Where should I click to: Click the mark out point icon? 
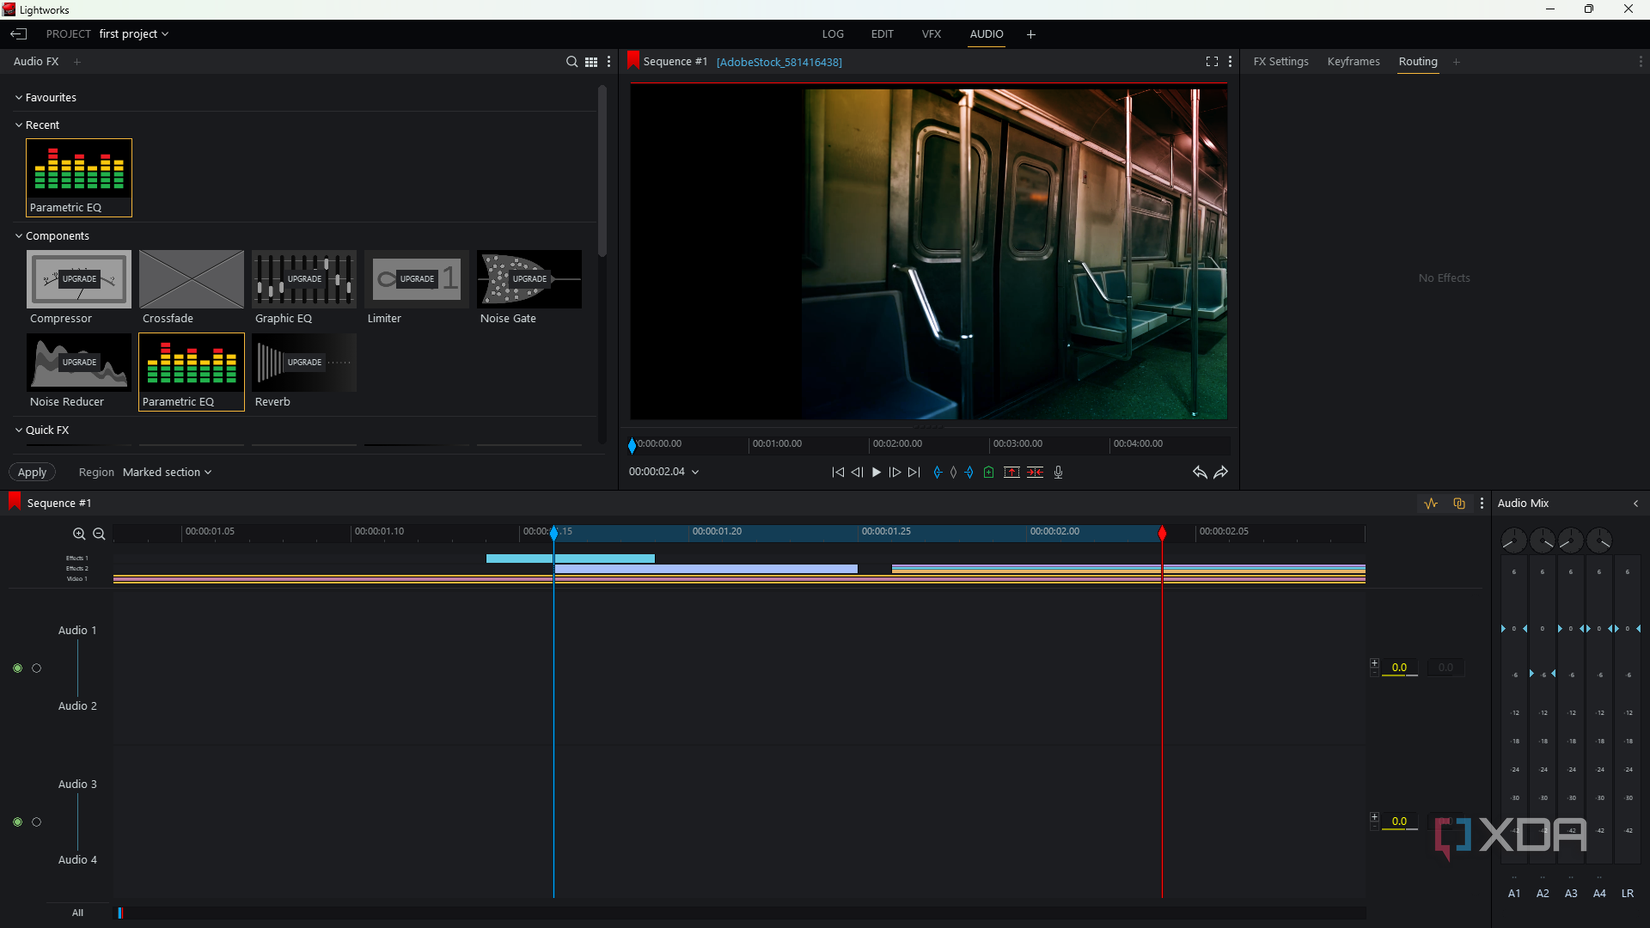(969, 472)
